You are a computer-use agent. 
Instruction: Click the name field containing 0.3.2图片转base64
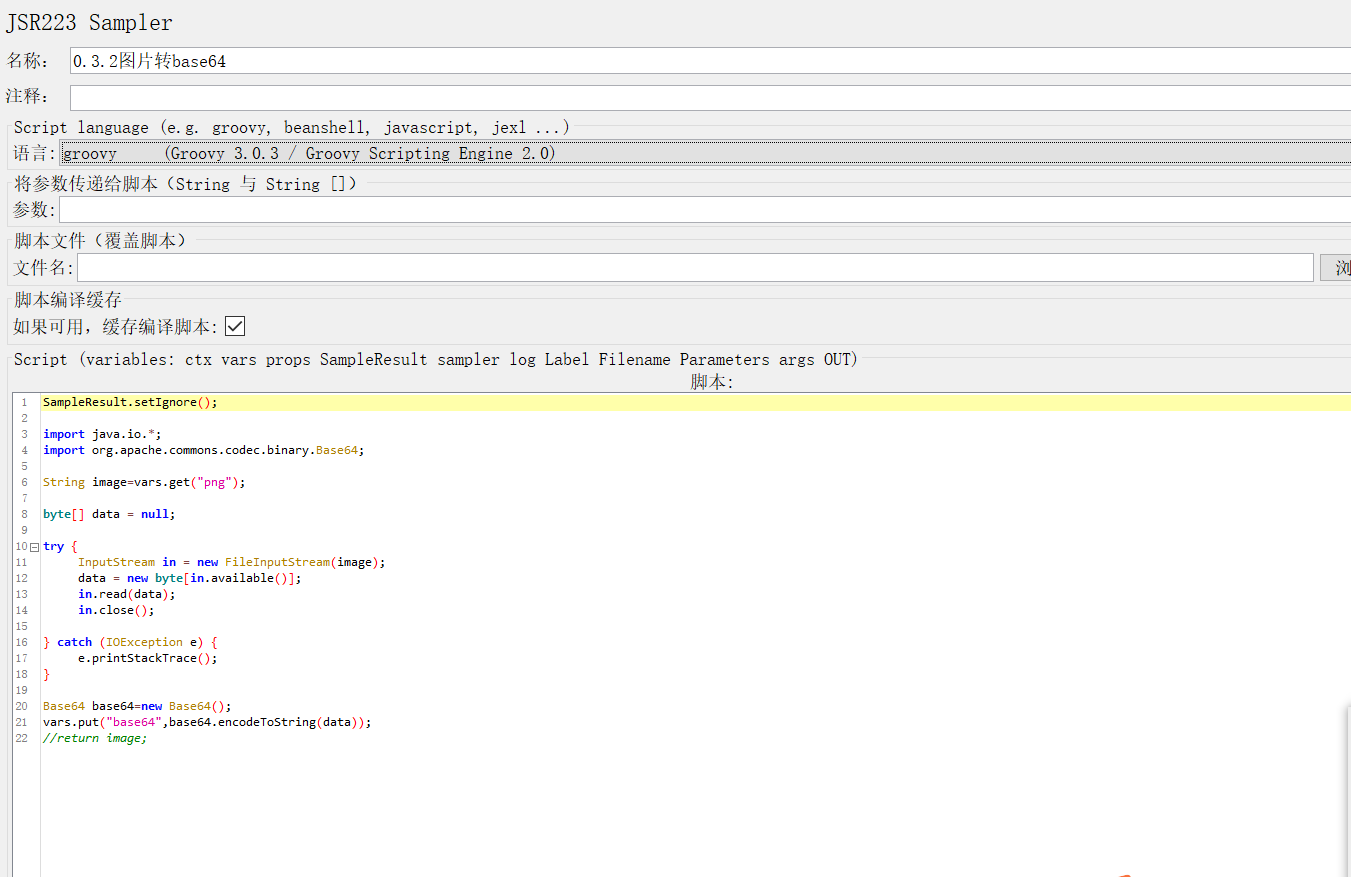[710, 61]
